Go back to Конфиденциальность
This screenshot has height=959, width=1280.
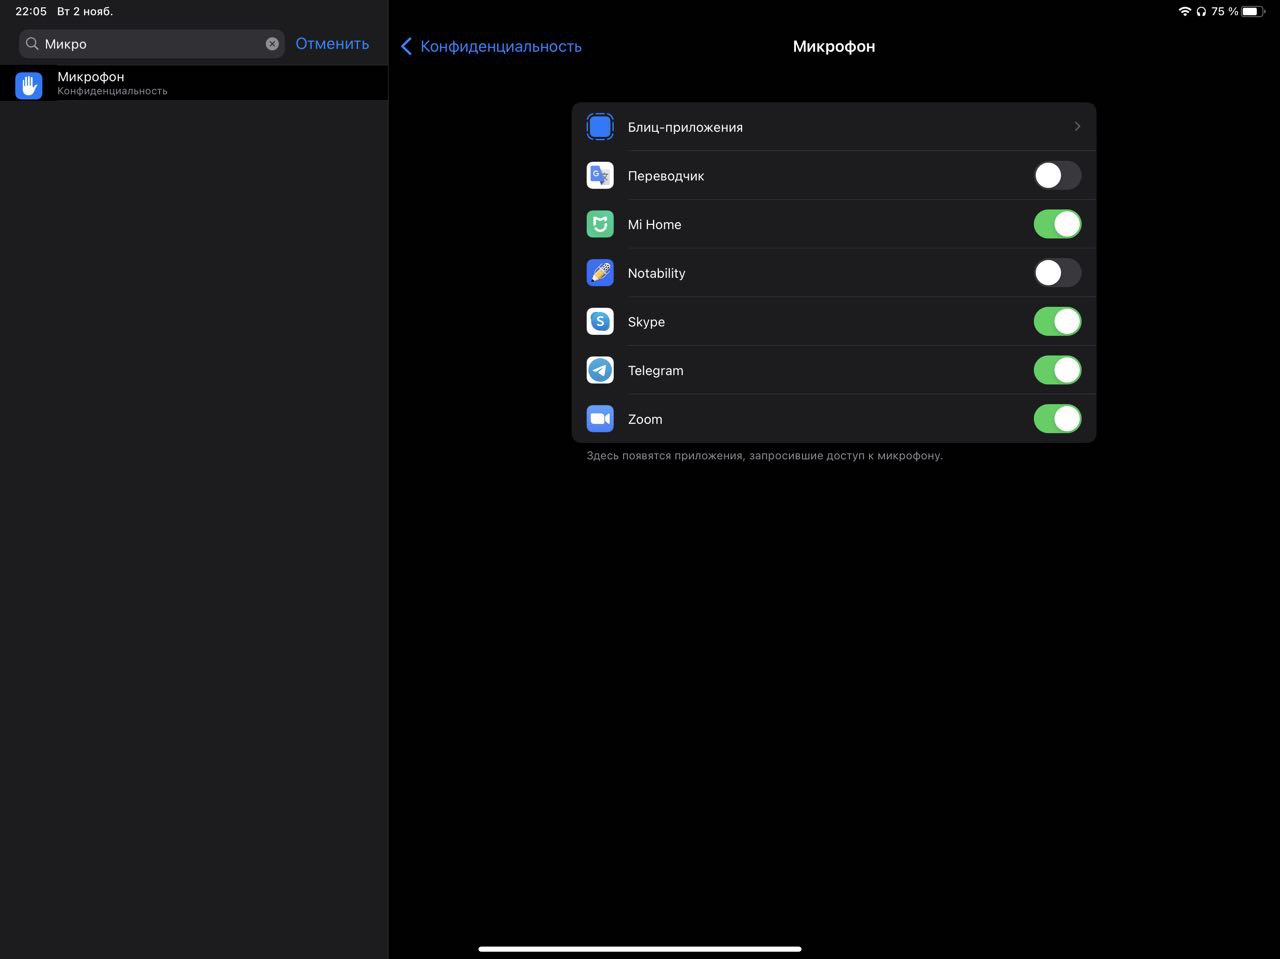coord(501,46)
